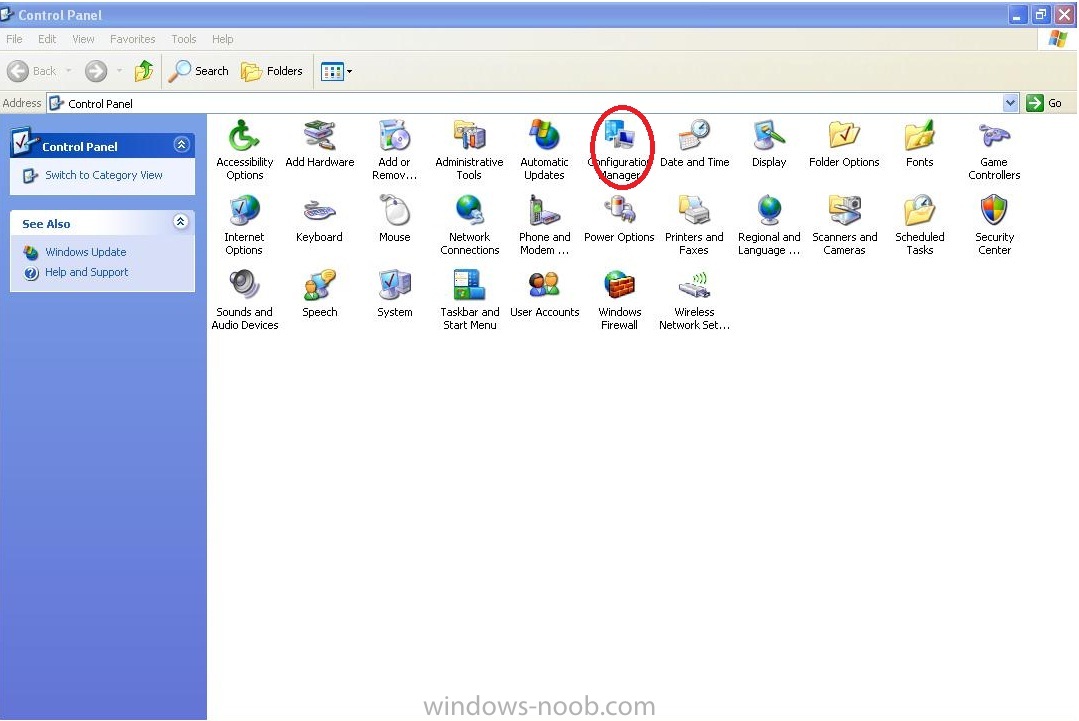This screenshot has width=1079, height=721.
Task: Open Date and Time icon
Action: (694, 143)
